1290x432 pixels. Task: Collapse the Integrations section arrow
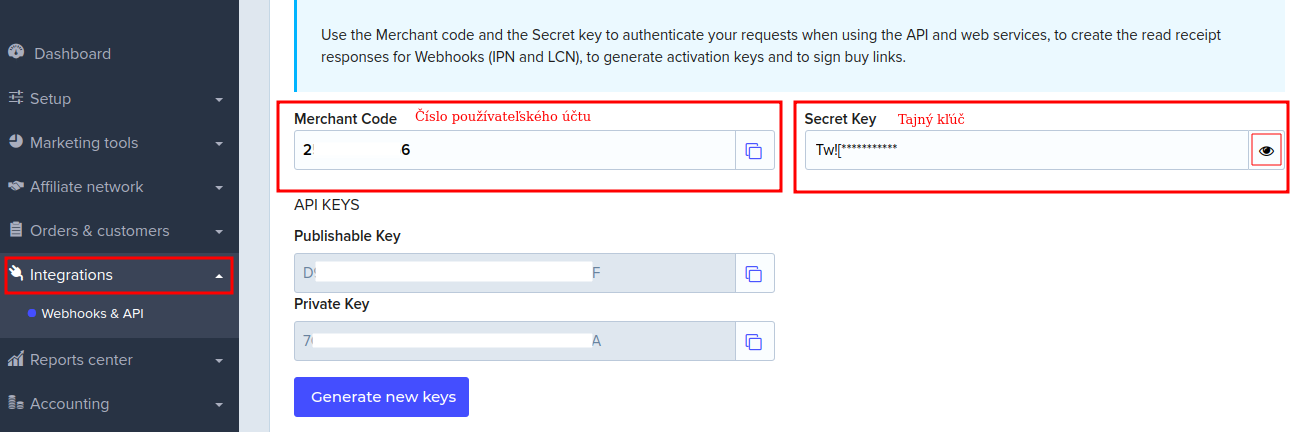pos(219,275)
